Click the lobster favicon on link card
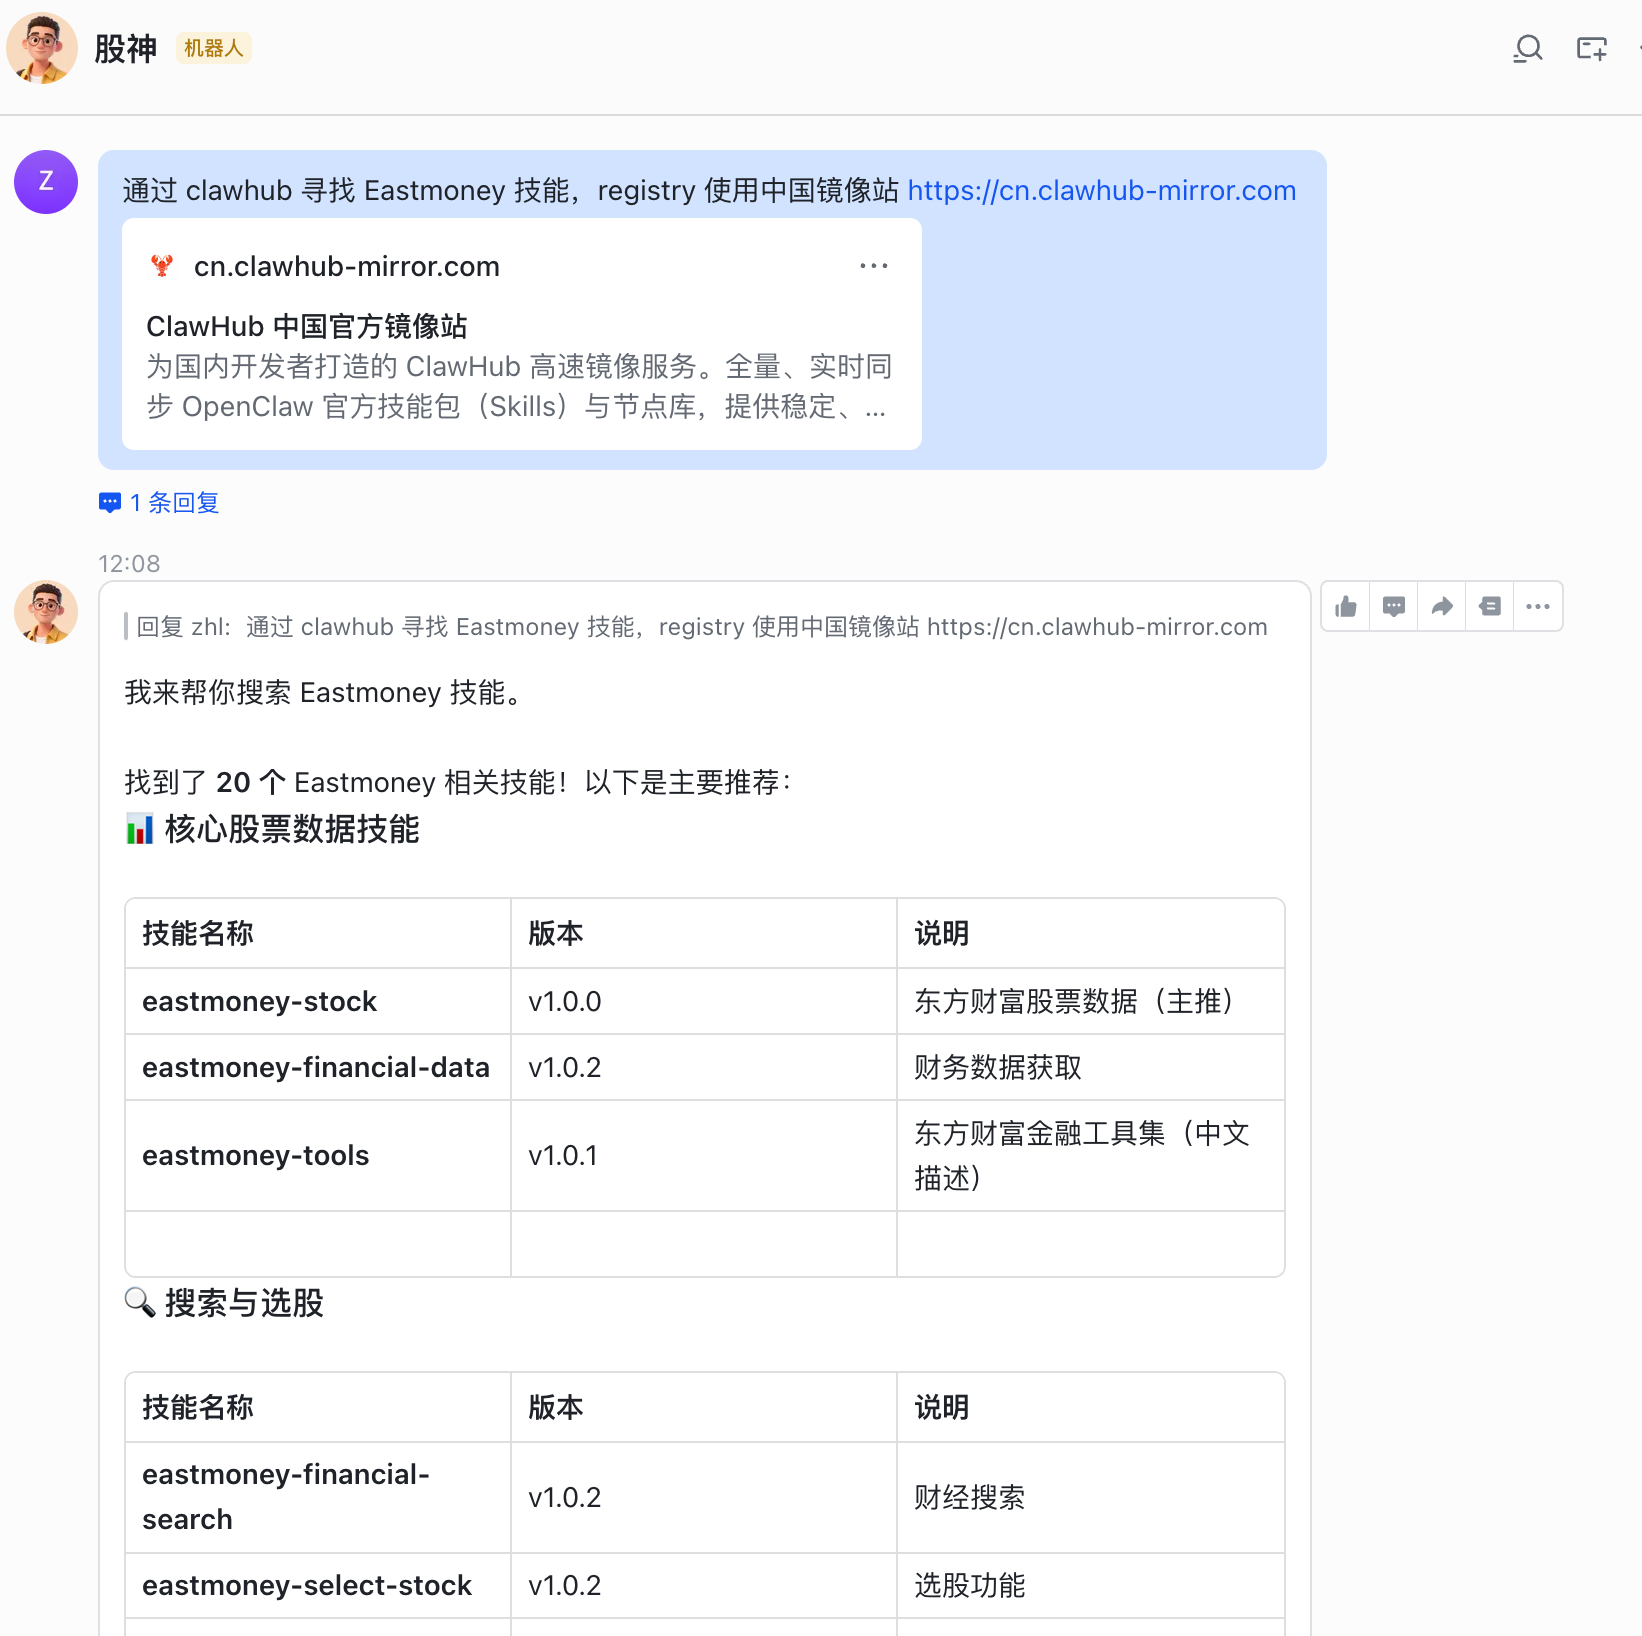The image size is (1642, 1636). [x=162, y=266]
